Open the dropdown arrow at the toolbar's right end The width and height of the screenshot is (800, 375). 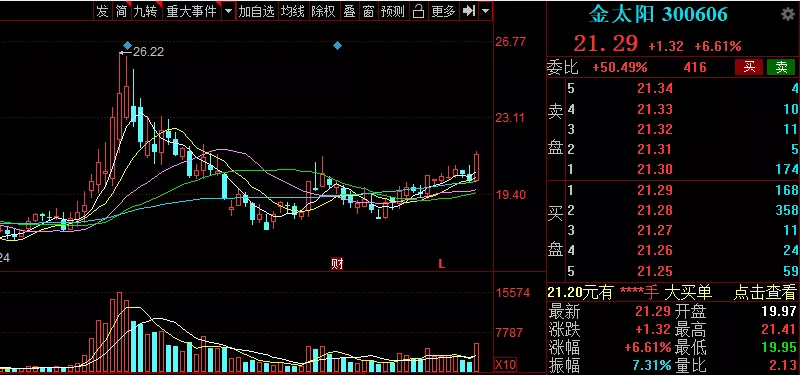coord(485,11)
